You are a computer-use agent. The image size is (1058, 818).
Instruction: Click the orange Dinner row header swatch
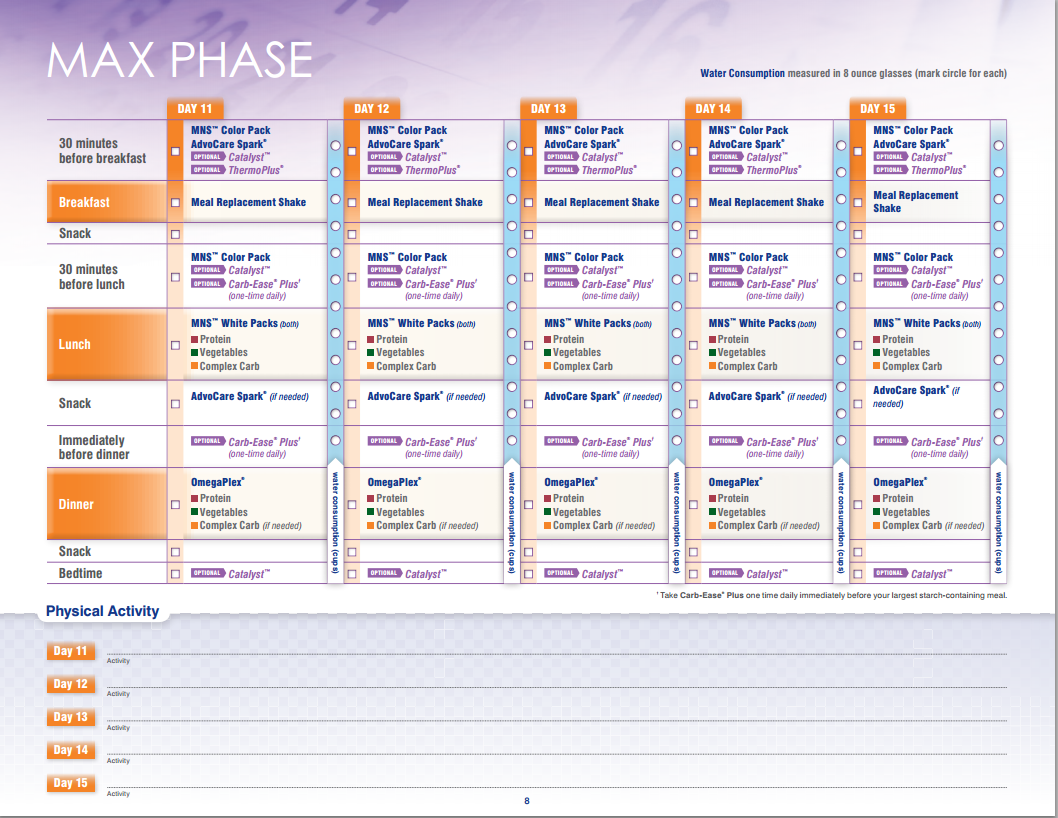pyautogui.click(x=107, y=504)
